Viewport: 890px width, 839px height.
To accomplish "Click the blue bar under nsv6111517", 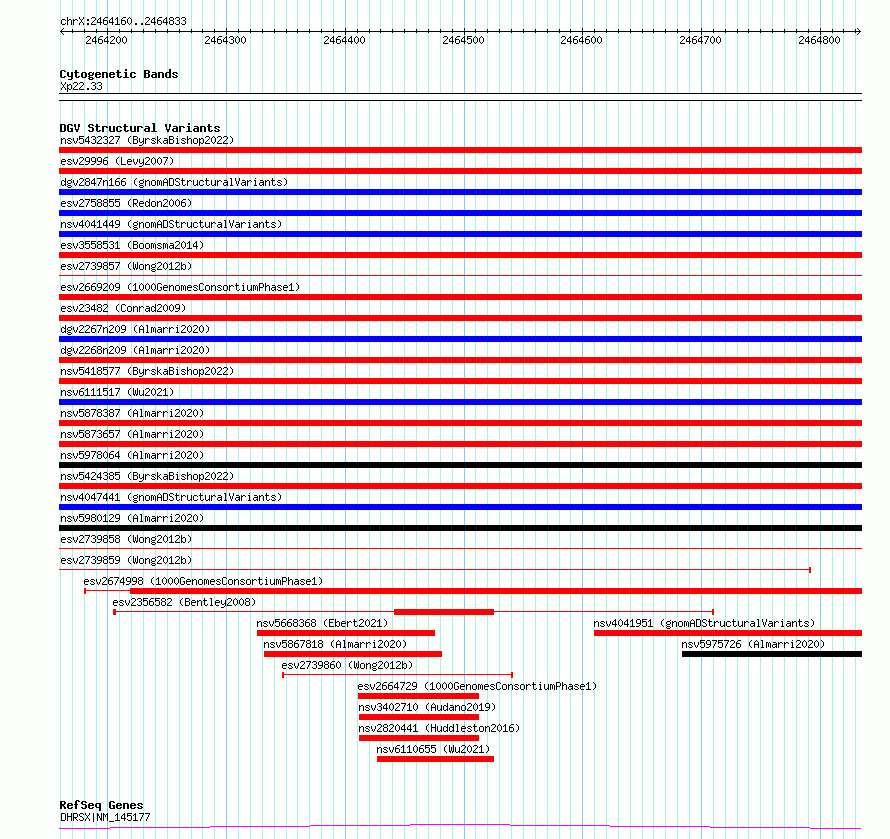I will 460,402.
